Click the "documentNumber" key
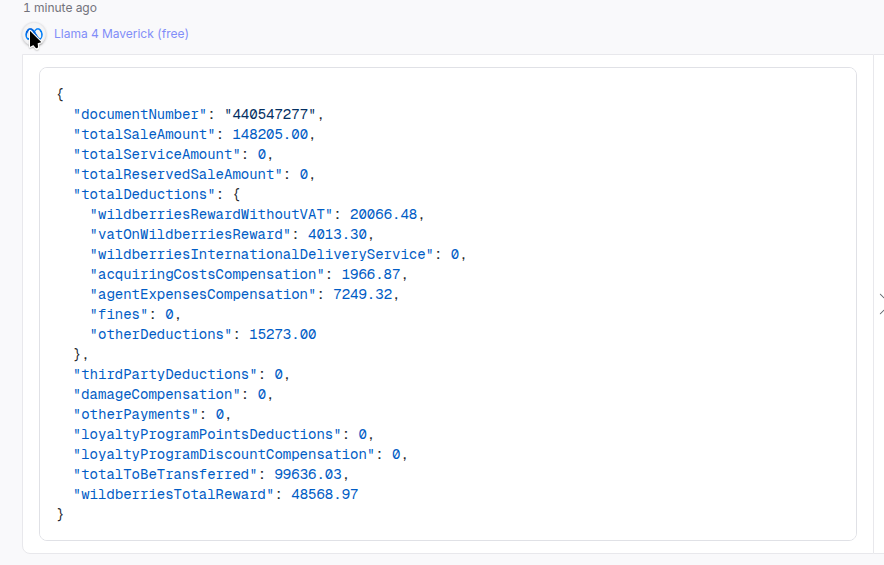The width and height of the screenshot is (884, 565). tap(140, 114)
